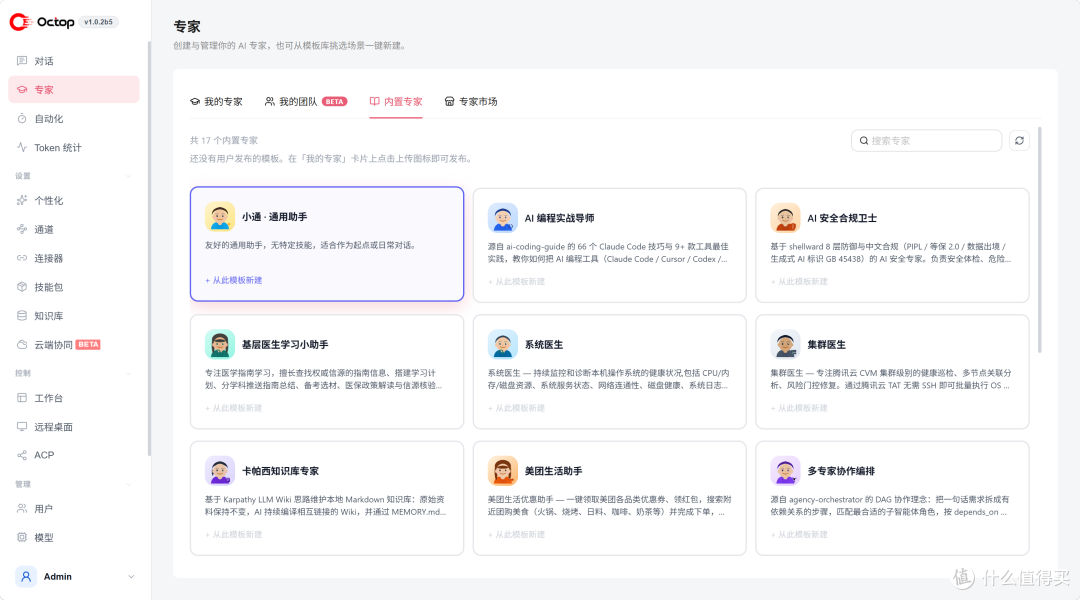Open 远程桌面 monitor icon

click(x=22, y=426)
